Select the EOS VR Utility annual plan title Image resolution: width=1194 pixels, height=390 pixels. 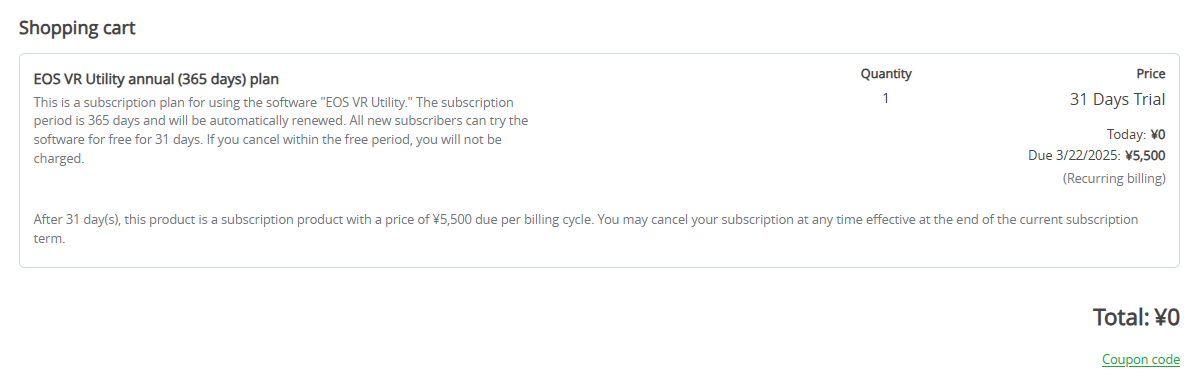pos(156,78)
